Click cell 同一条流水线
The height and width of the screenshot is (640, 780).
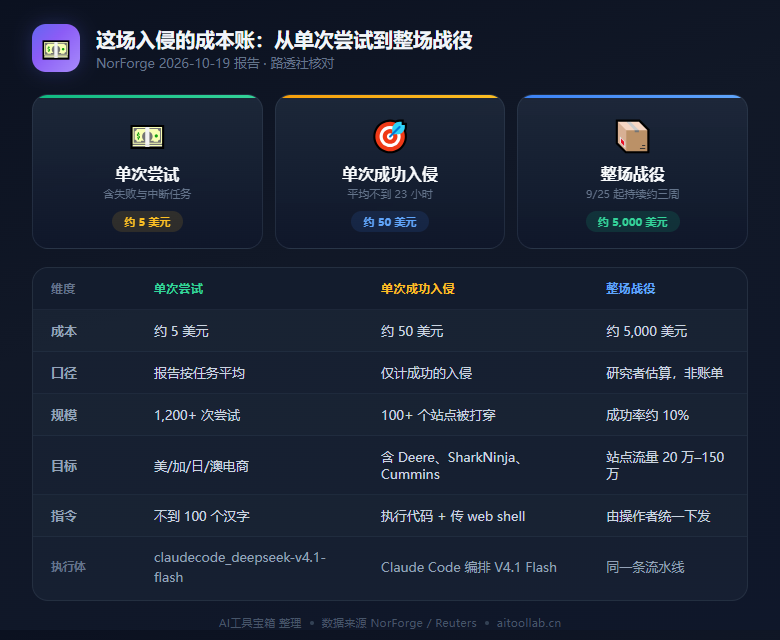(x=645, y=567)
